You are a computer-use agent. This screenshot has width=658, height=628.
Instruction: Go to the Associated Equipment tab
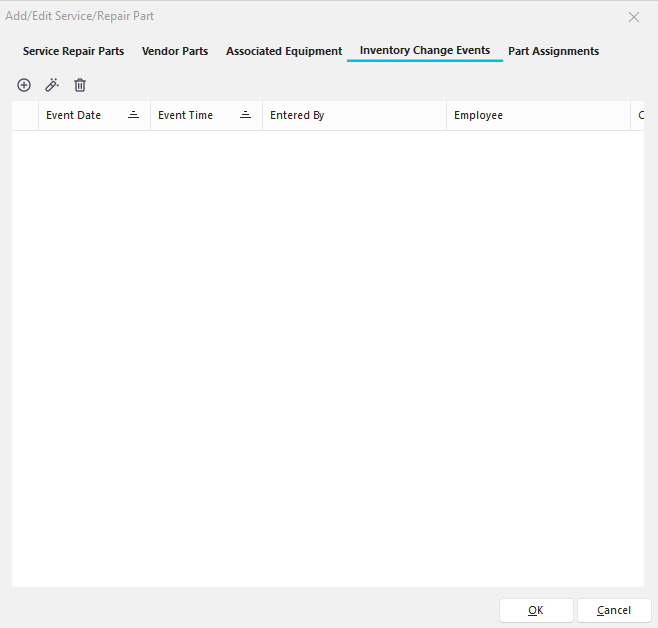pos(284,51)
